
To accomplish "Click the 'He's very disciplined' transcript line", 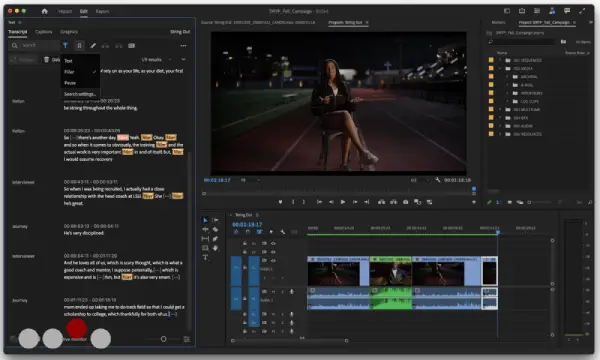I will 83,233.
